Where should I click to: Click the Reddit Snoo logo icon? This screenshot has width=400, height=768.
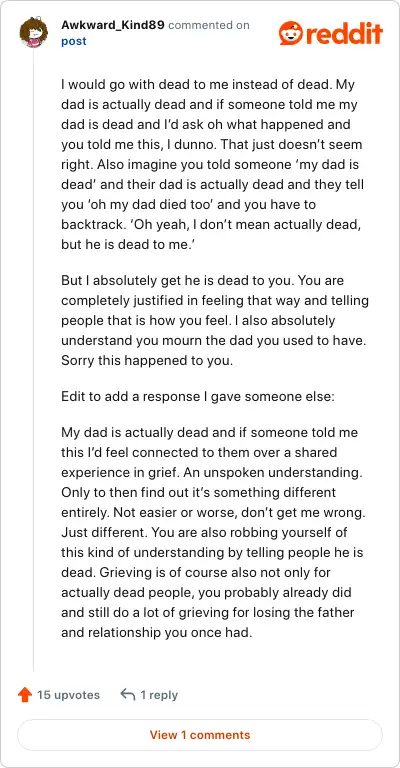coord(291,33)
